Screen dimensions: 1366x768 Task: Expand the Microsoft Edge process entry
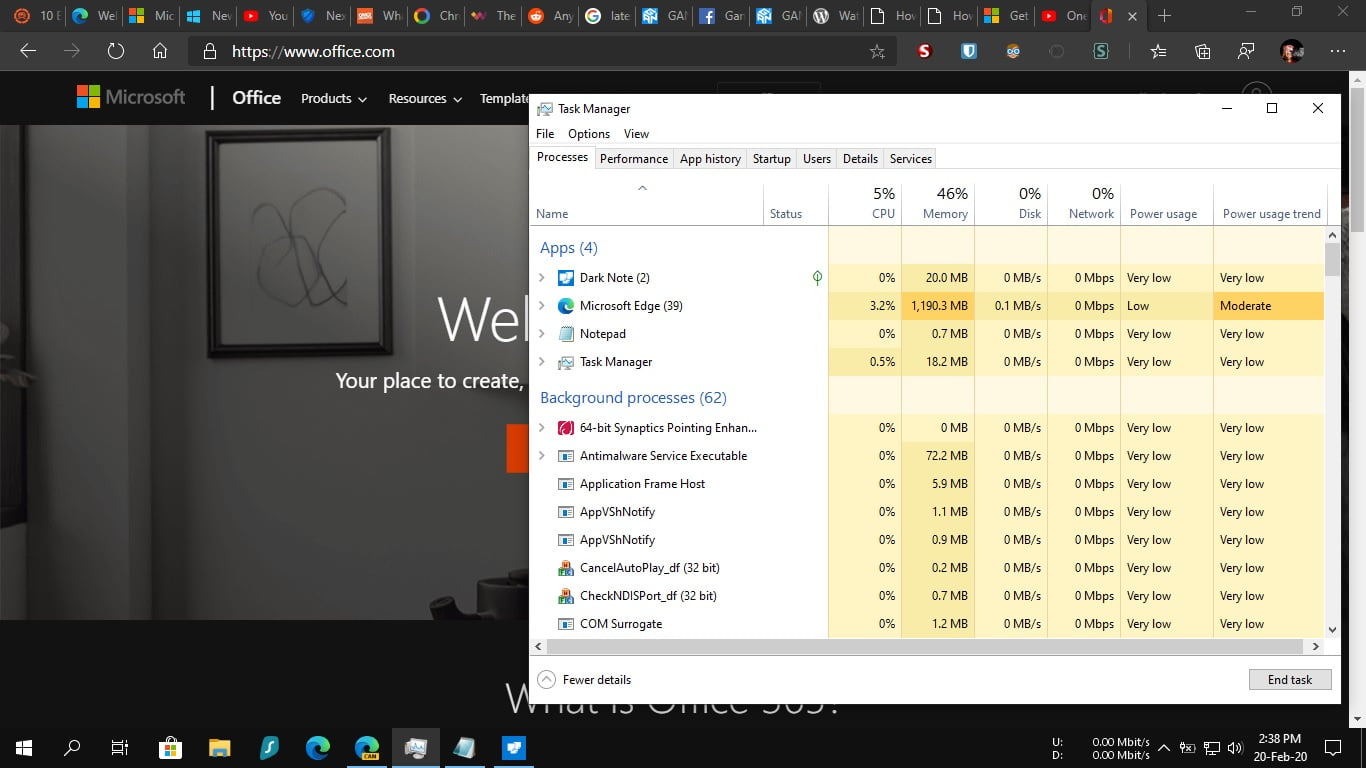pyautogui.click(x=542, y=305)
